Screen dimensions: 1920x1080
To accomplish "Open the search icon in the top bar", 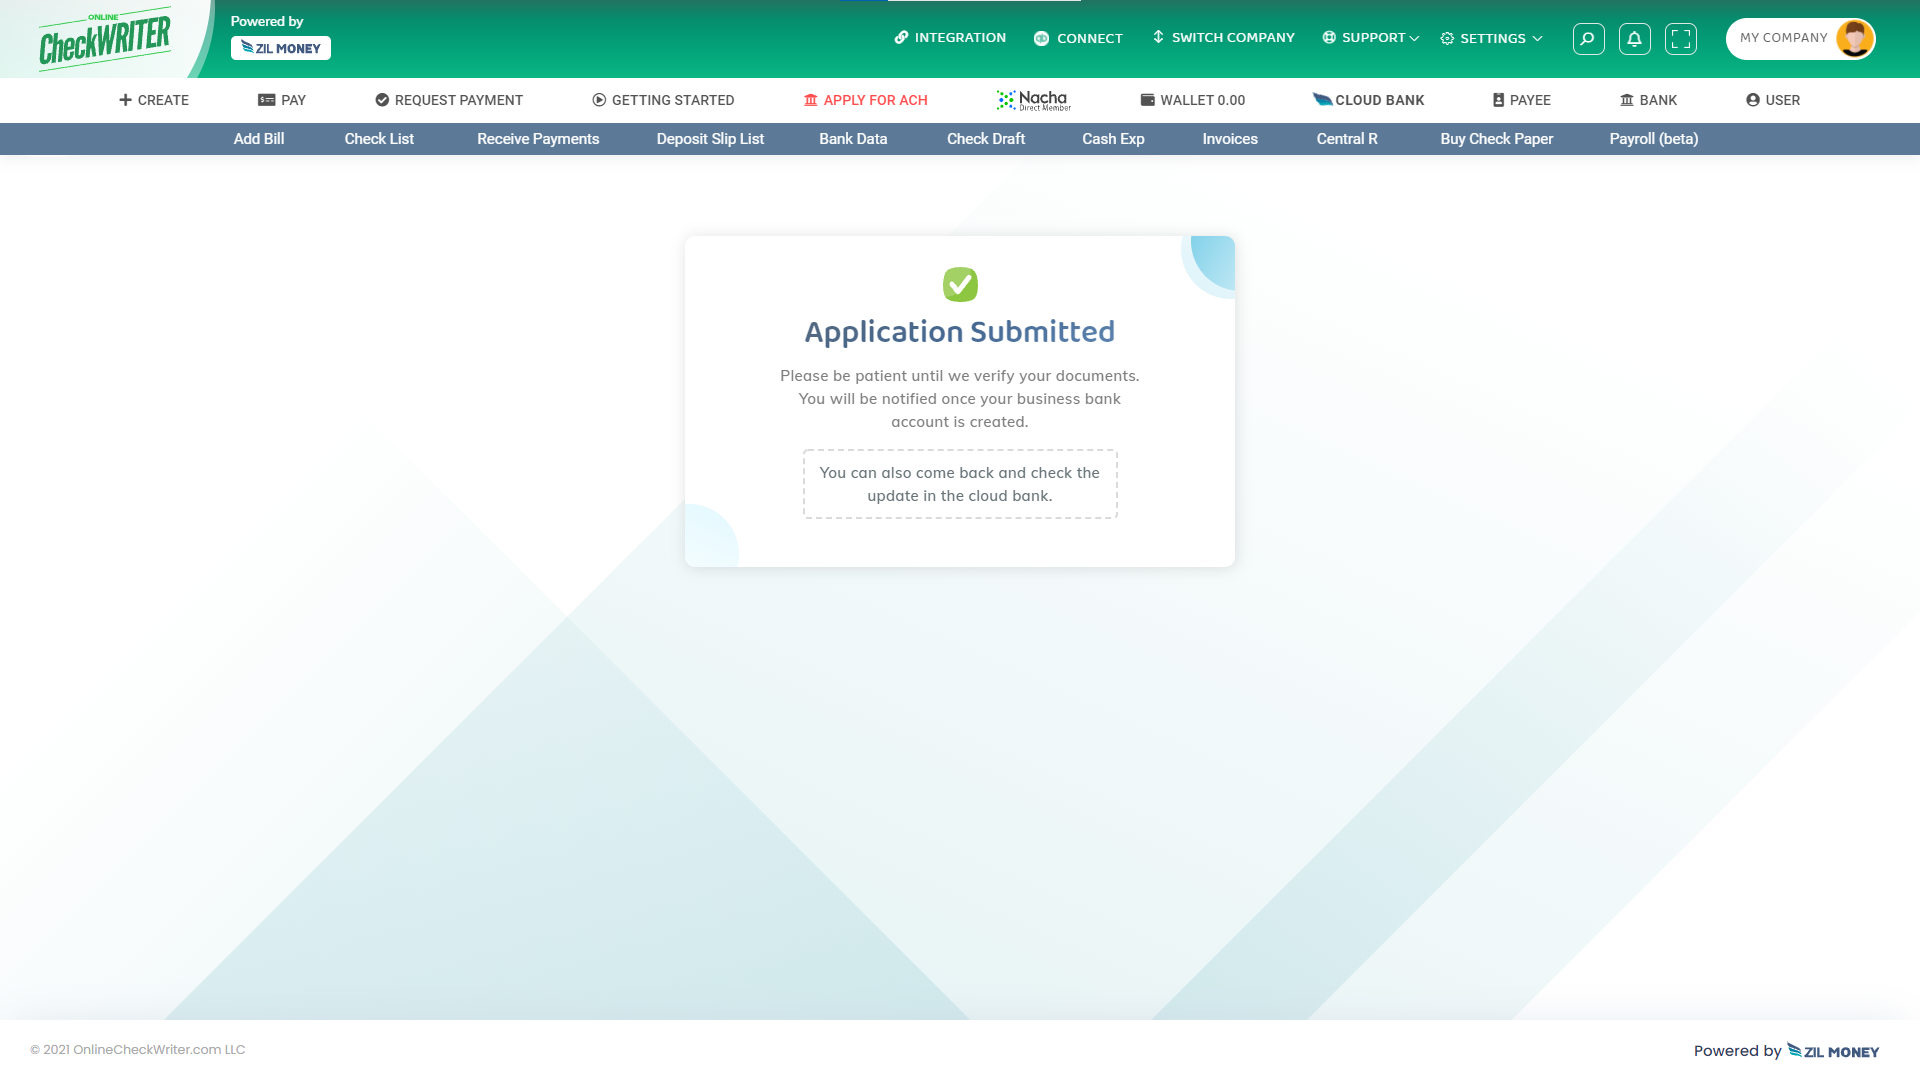I will (1588, 38).
